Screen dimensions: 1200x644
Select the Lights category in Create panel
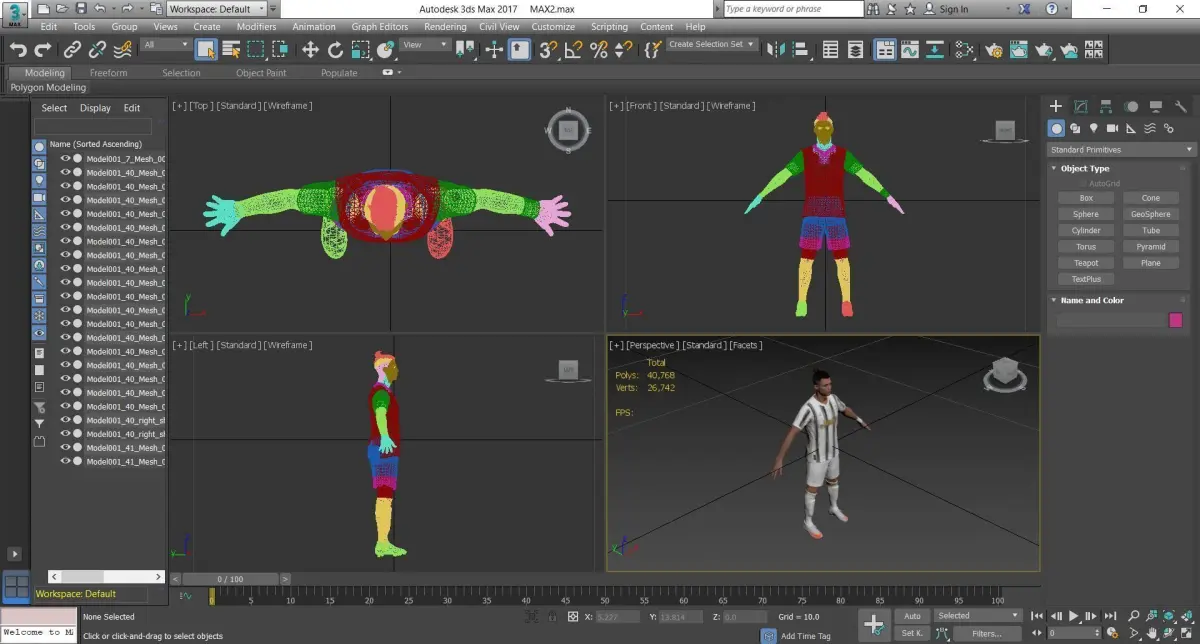(x=1094, y=128)
